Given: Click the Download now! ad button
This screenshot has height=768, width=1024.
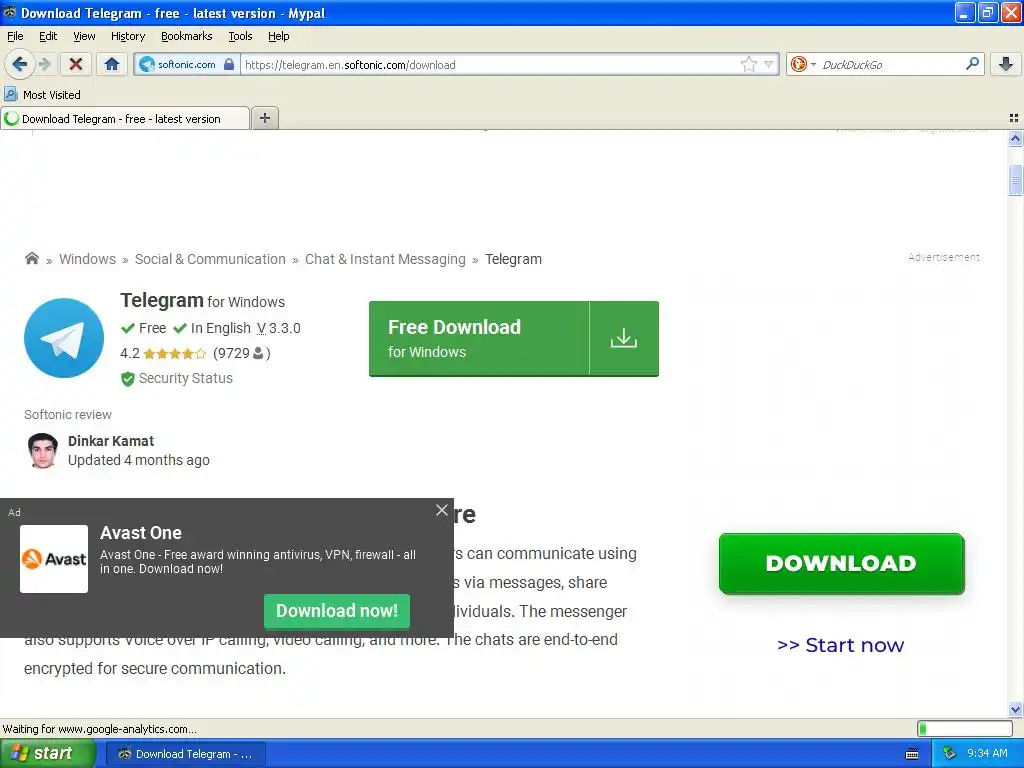Looking at the screenshot, I should pyautogui.click(x=337, y=611).
